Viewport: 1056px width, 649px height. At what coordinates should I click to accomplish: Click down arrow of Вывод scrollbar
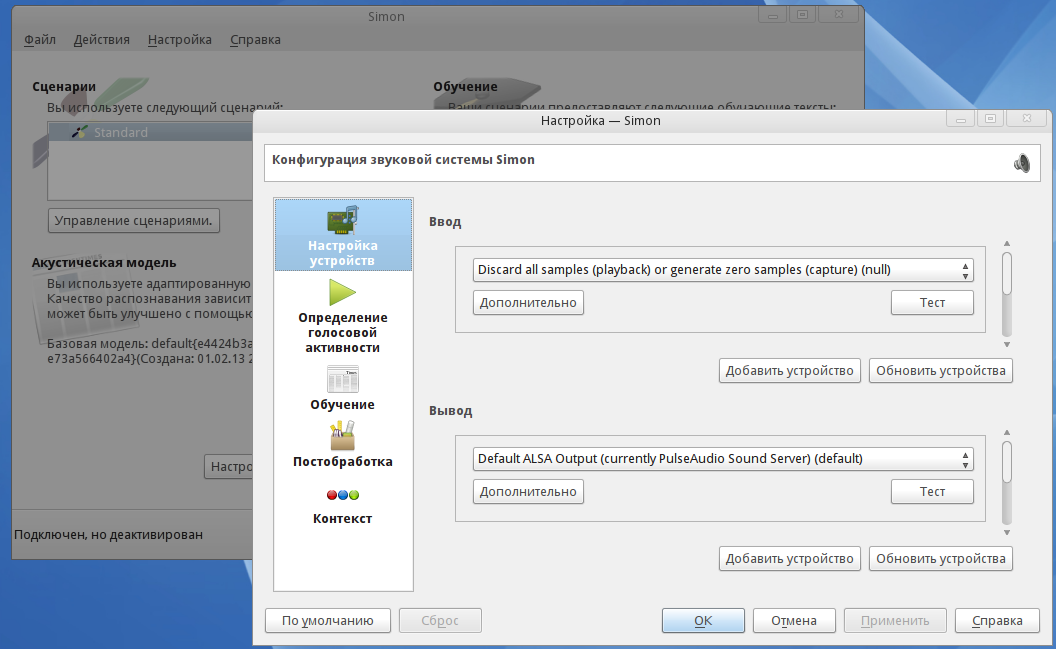click(x=1007, y=533)
